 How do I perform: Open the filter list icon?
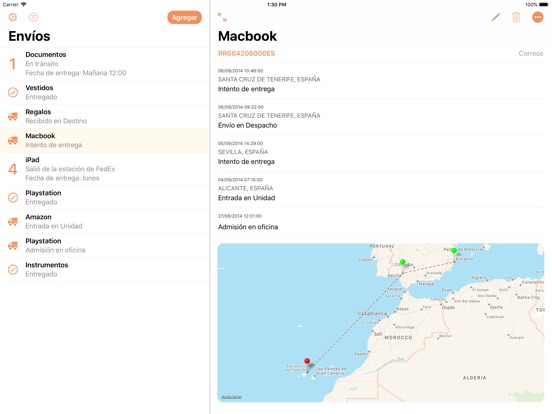point(33,17)
